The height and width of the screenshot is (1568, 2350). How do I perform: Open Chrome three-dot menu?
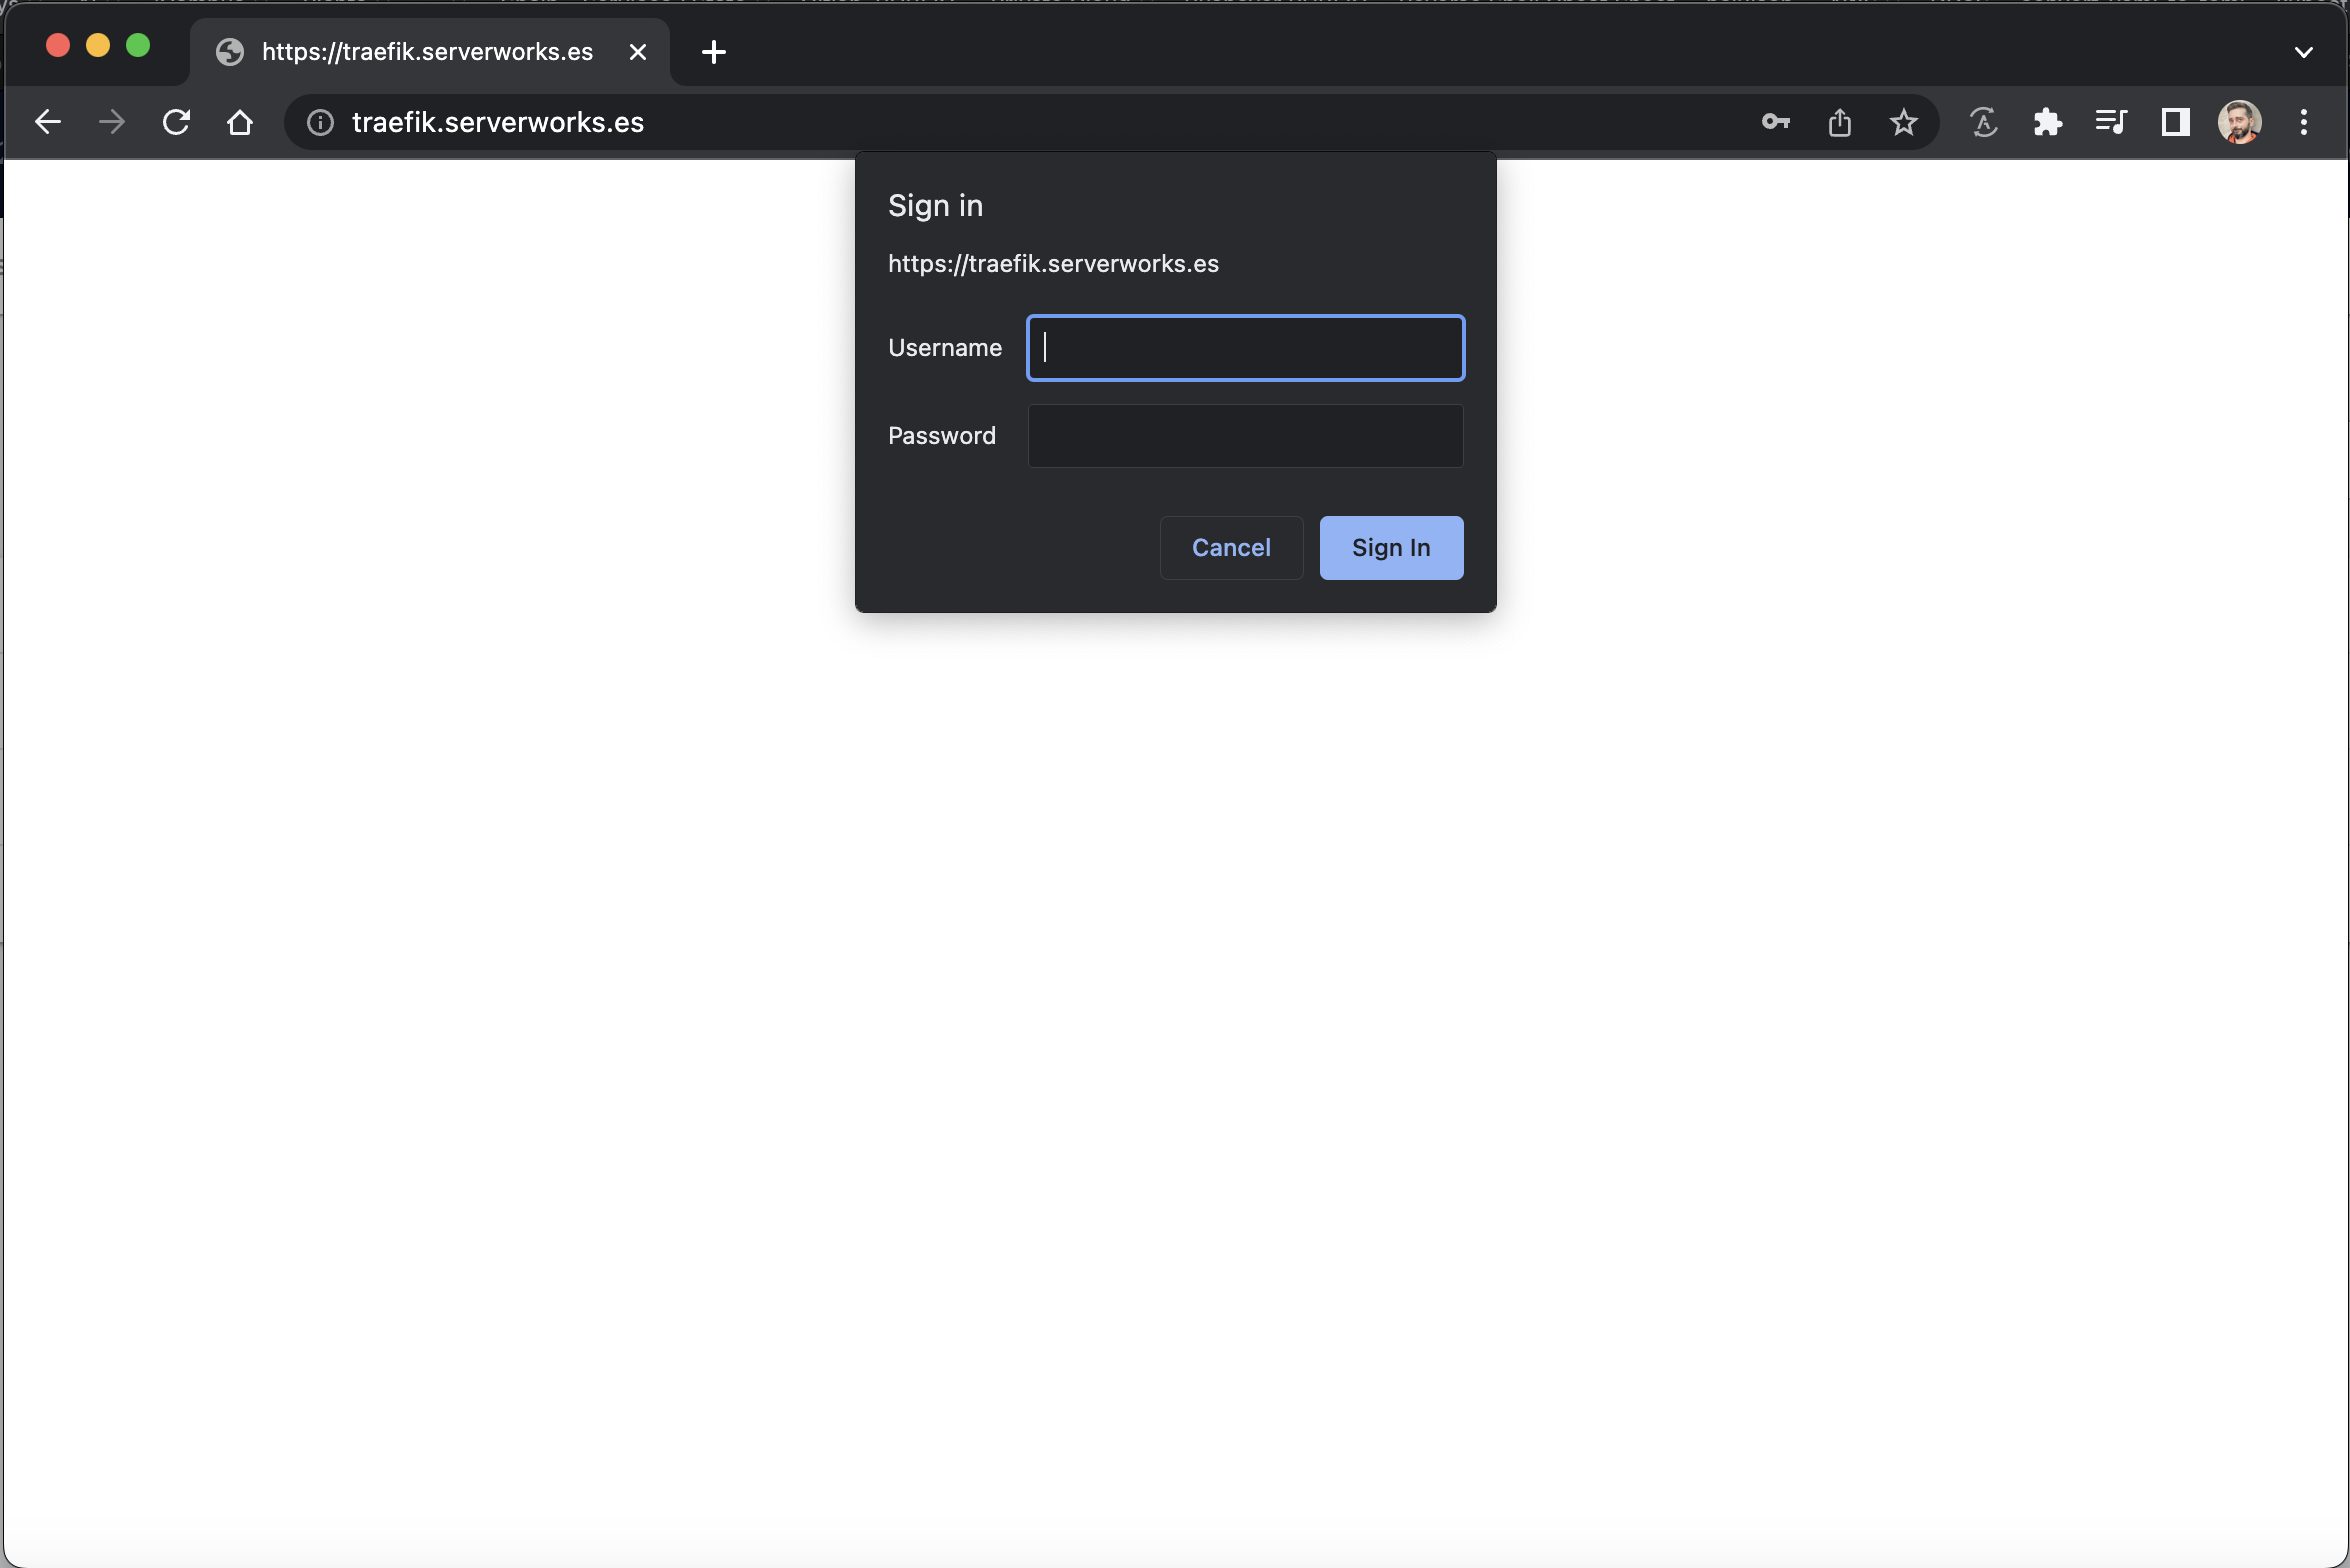tap(2303, 122)
